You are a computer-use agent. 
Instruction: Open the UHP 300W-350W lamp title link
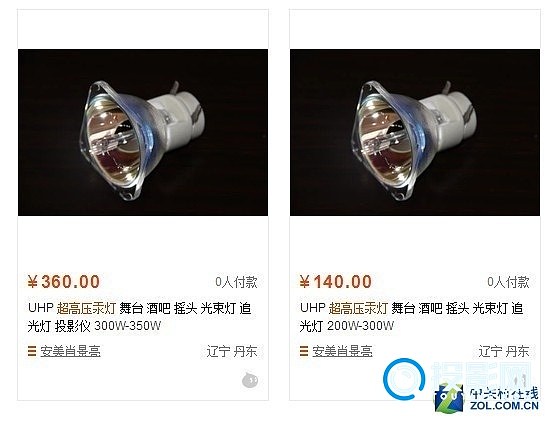point(140,317)
